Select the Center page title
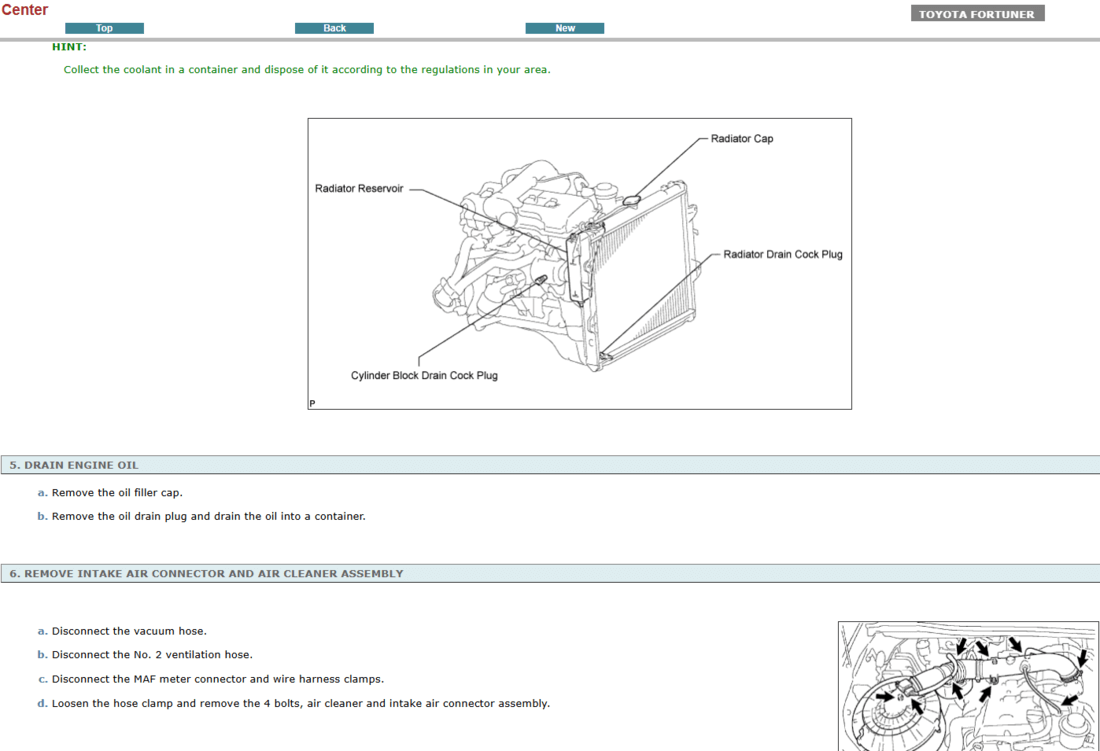Viewport: 1100px width, 751px height. 25,10
